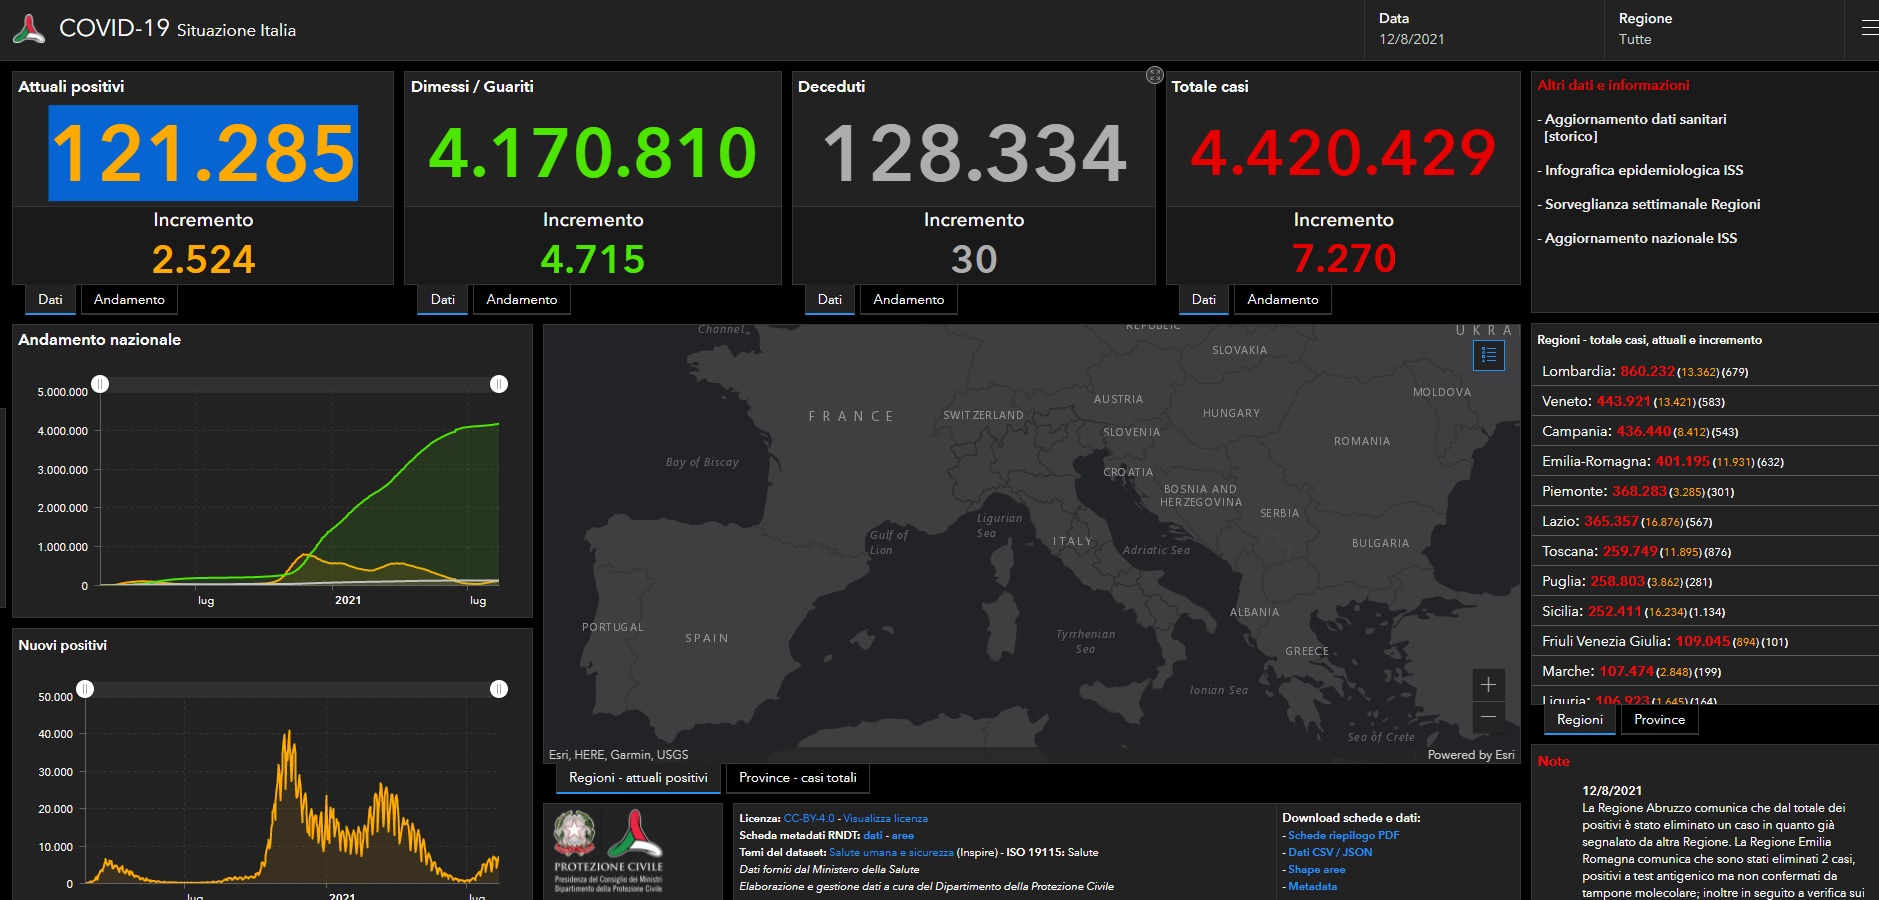Viewport: 1879px width, 900px height.
Task: Click the left handle of Andamento nazionale range slider
Action: pyautogui.click(x=100, y=384)
